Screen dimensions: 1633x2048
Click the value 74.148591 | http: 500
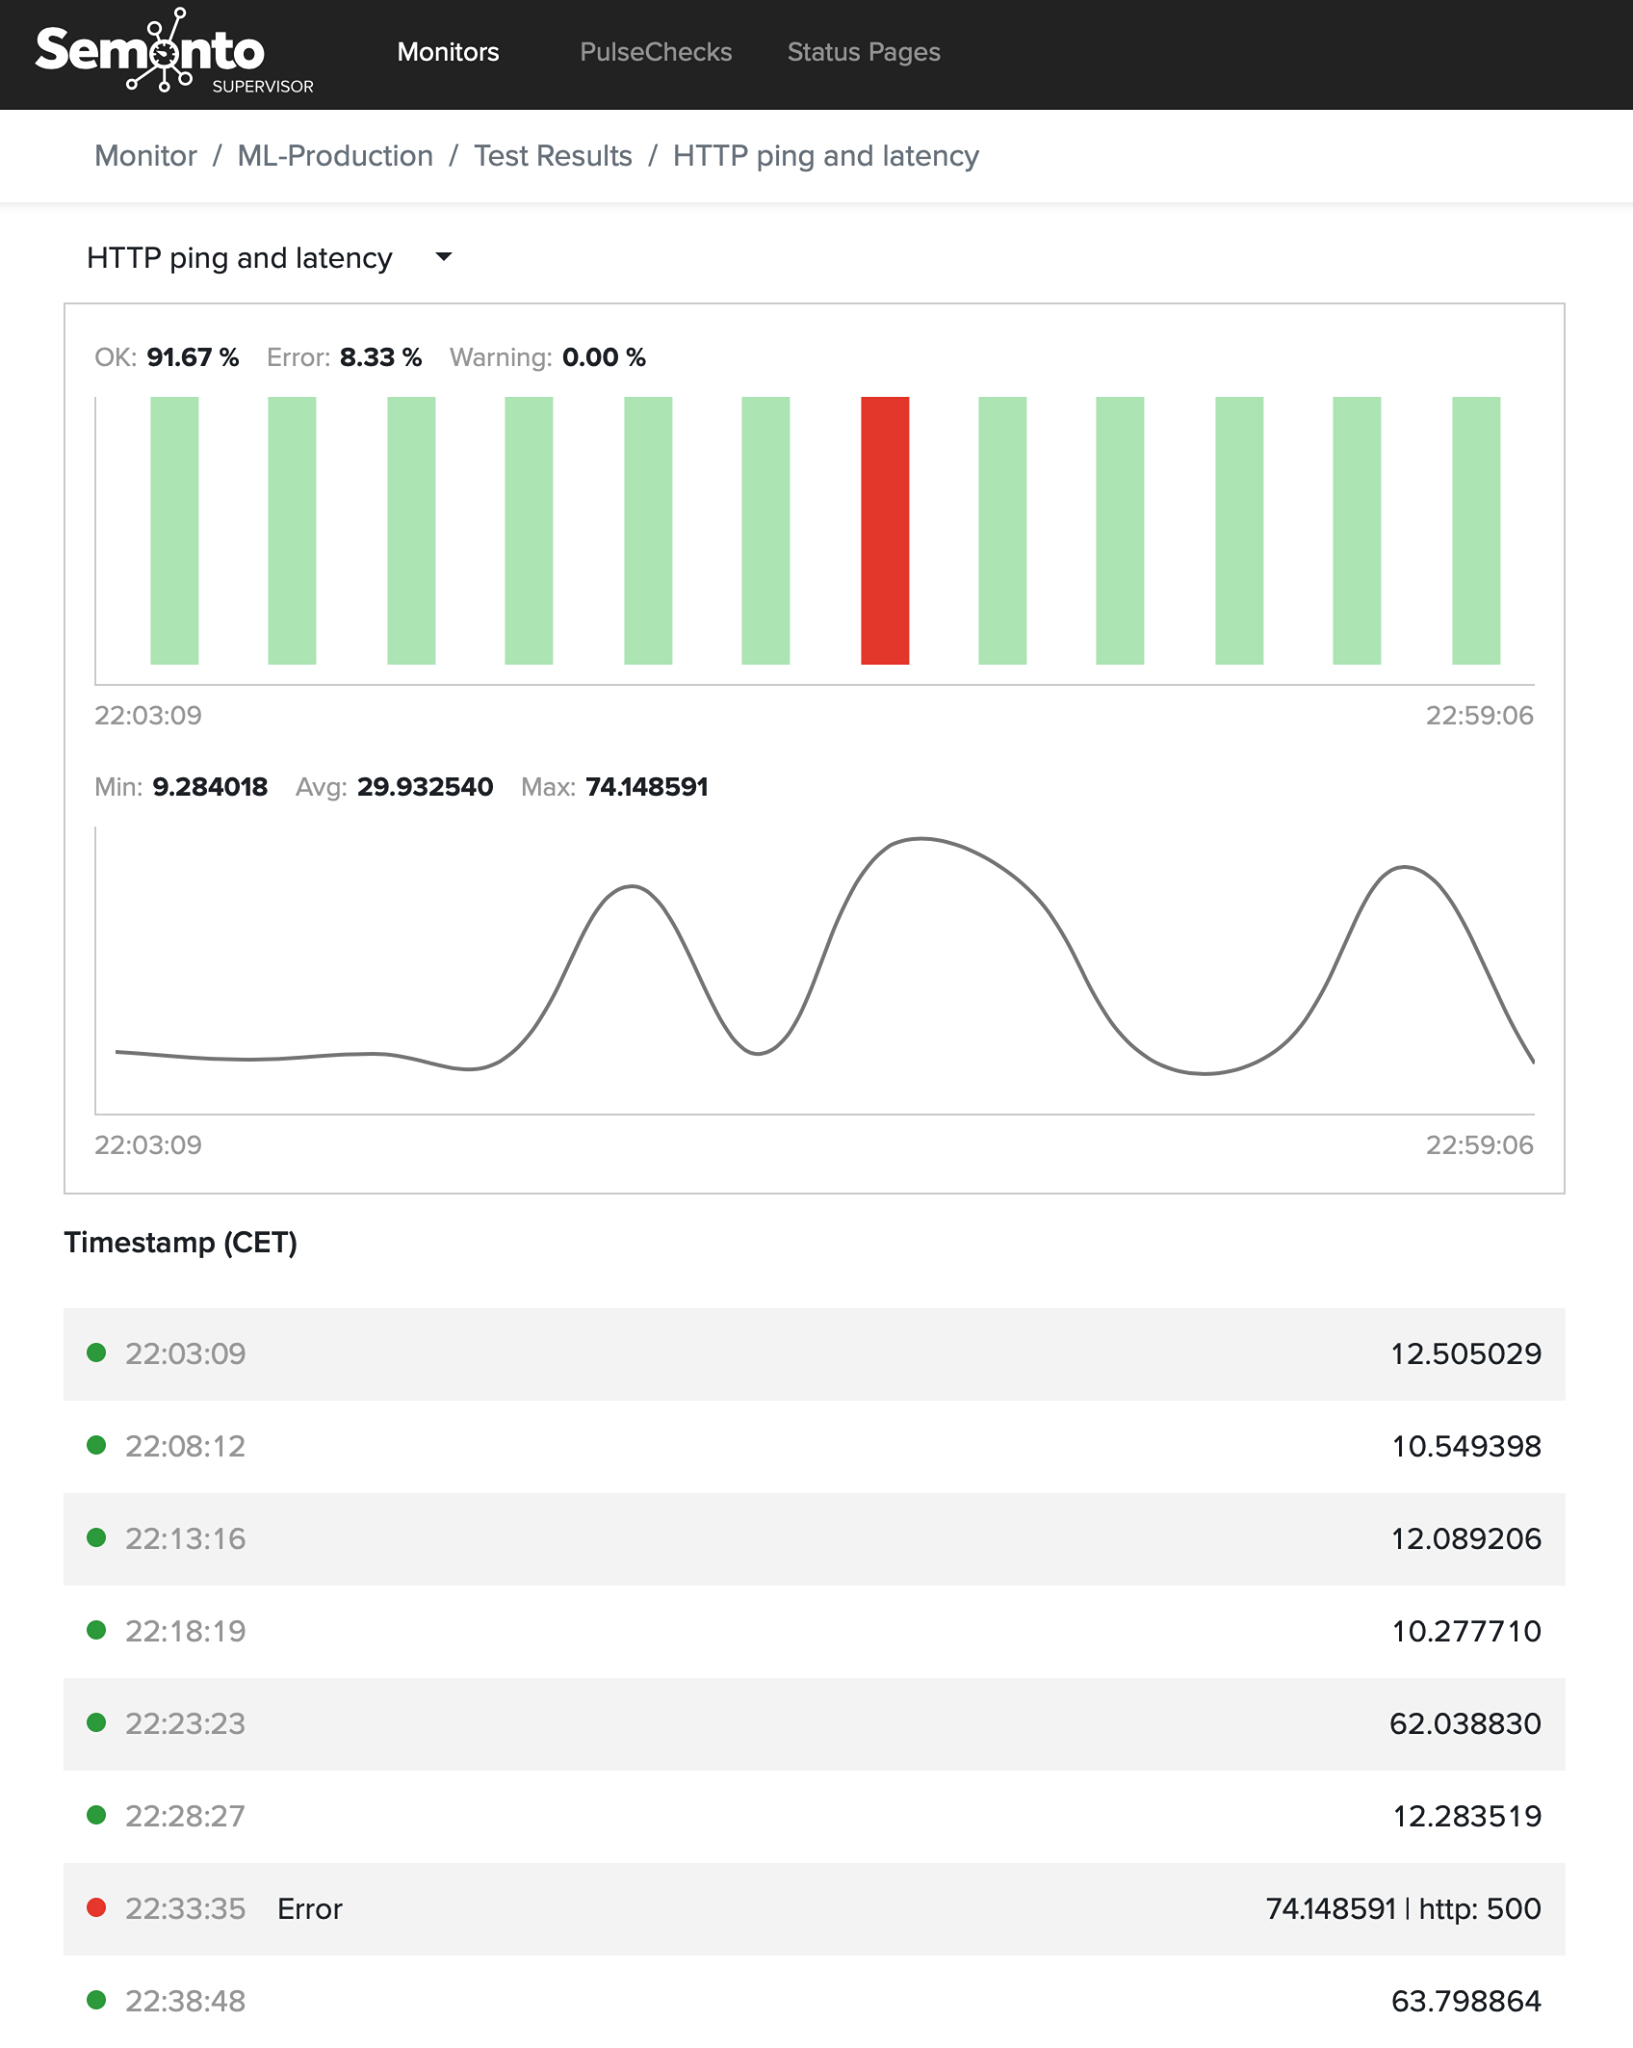[1403, 1909]
